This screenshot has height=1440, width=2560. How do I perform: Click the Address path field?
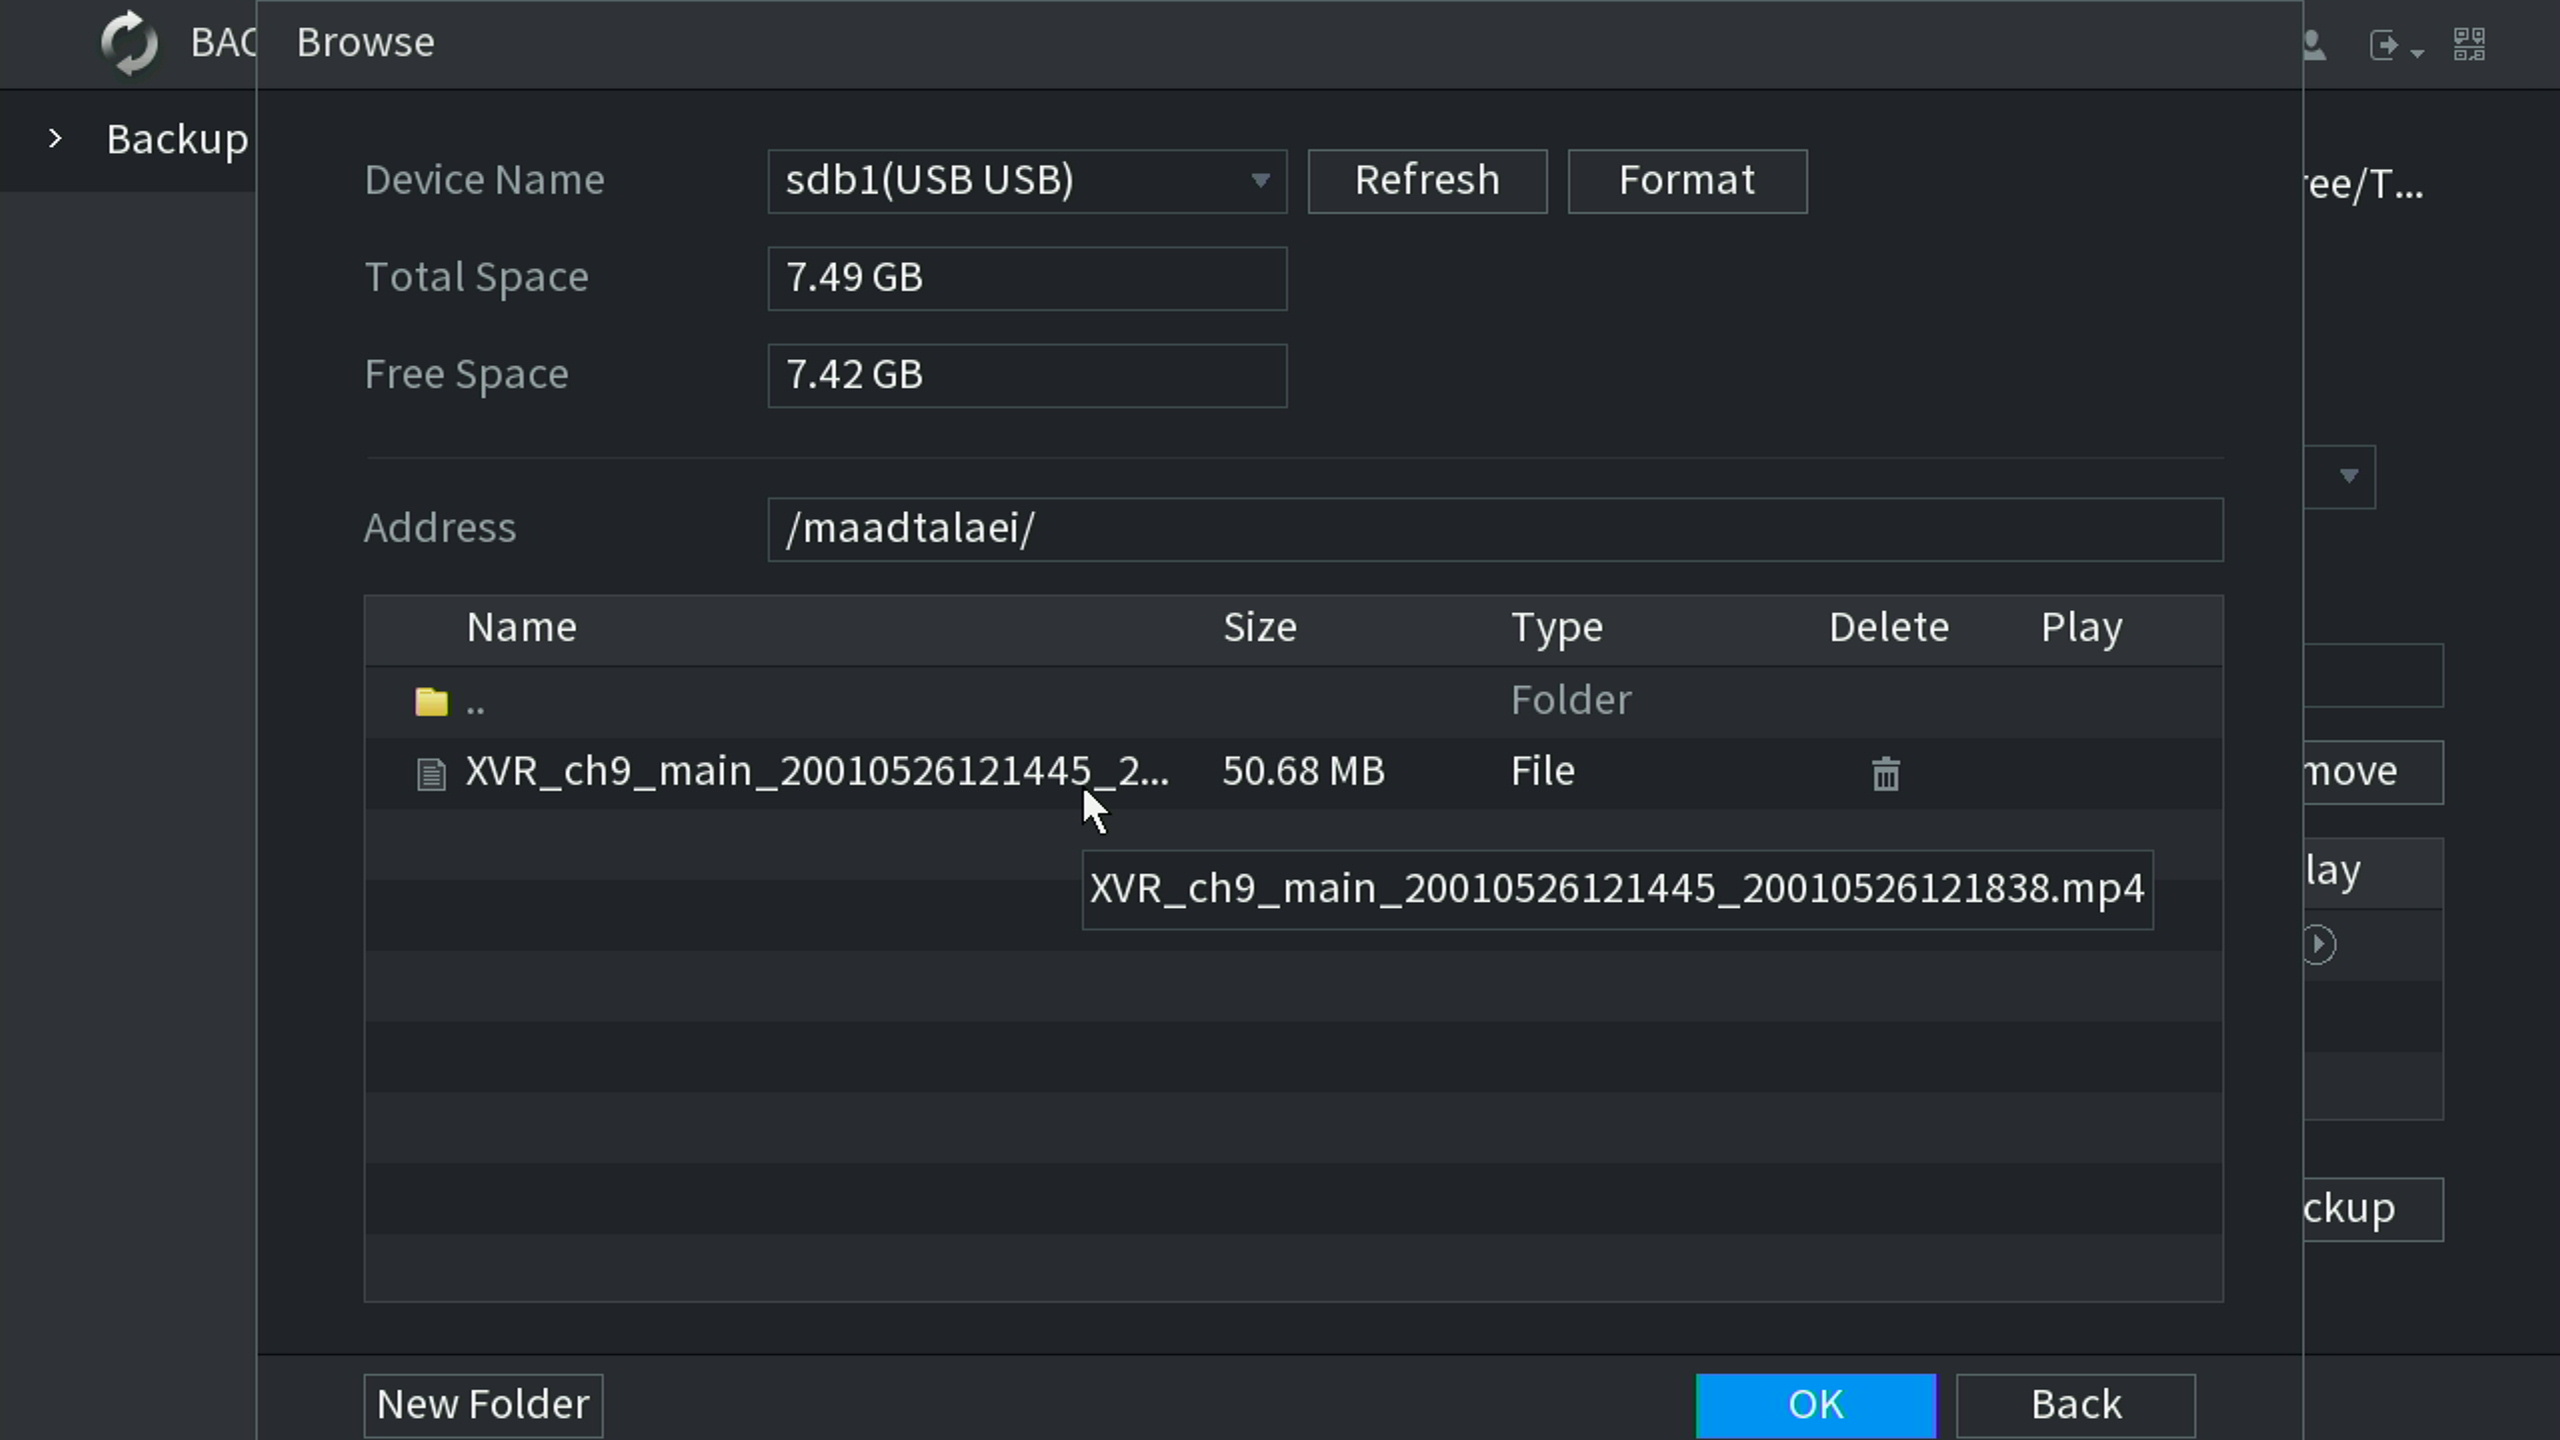pyautogui.click(x=1494, y=529)
